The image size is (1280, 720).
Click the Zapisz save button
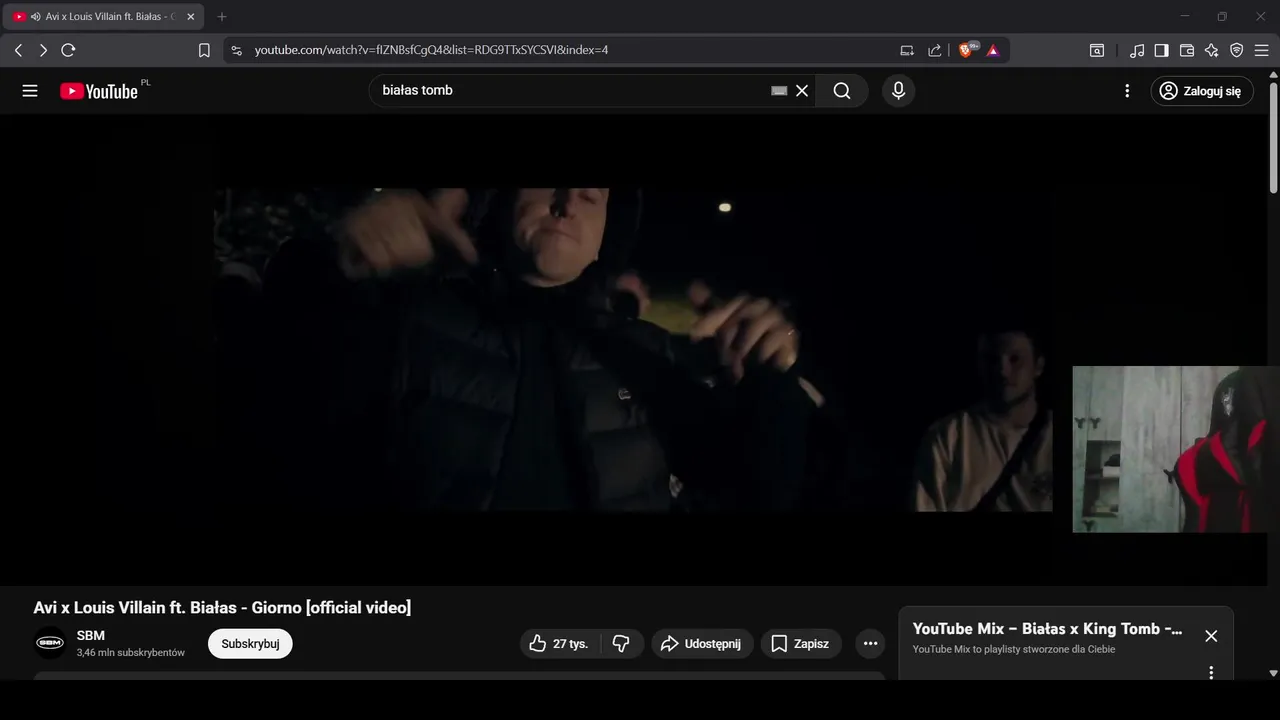point(801,644)
